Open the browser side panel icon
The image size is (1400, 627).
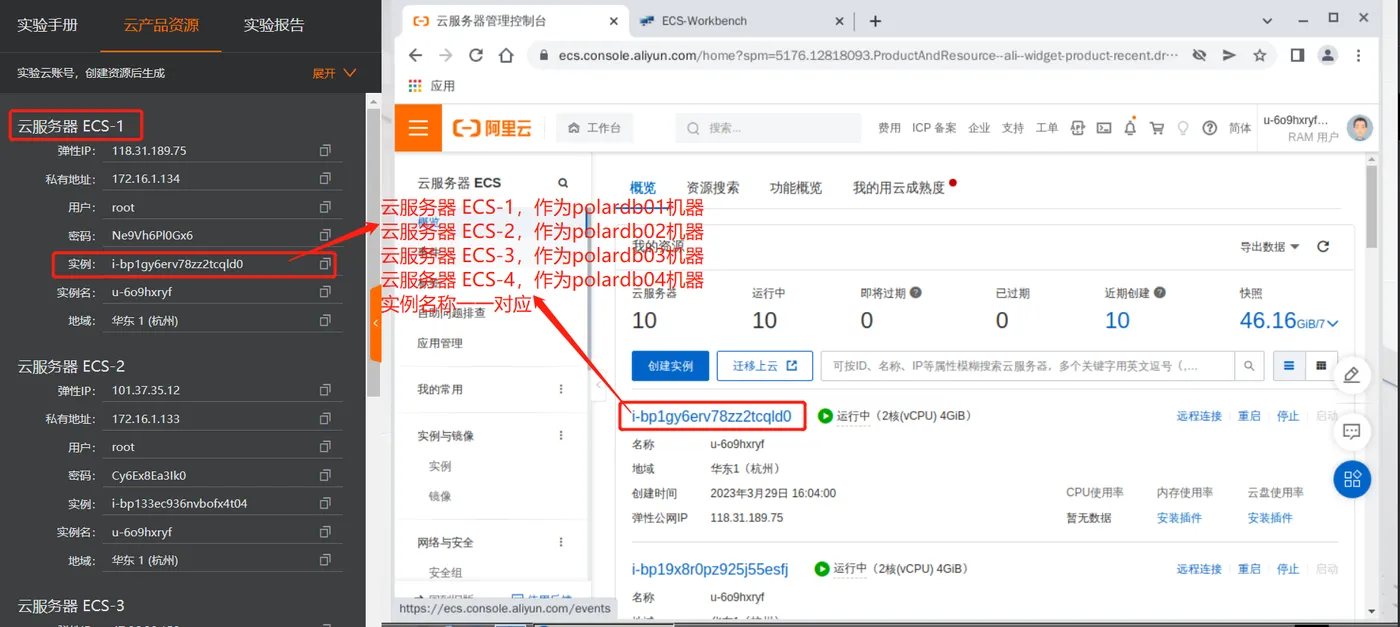pos(1297,56)
